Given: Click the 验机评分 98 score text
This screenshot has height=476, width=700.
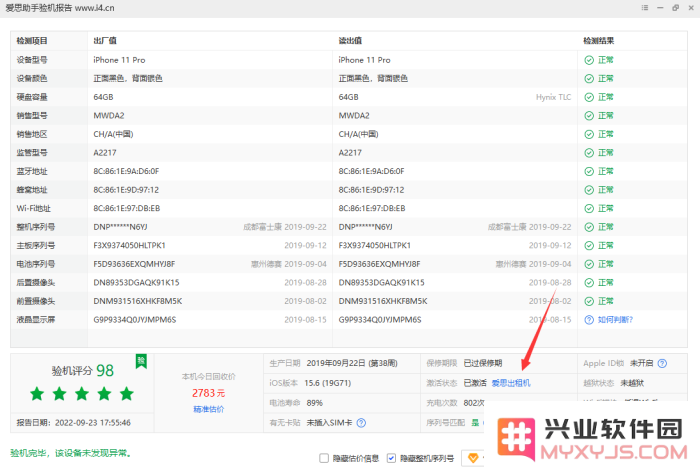Looking at the screenshot, I should (83, 371).
